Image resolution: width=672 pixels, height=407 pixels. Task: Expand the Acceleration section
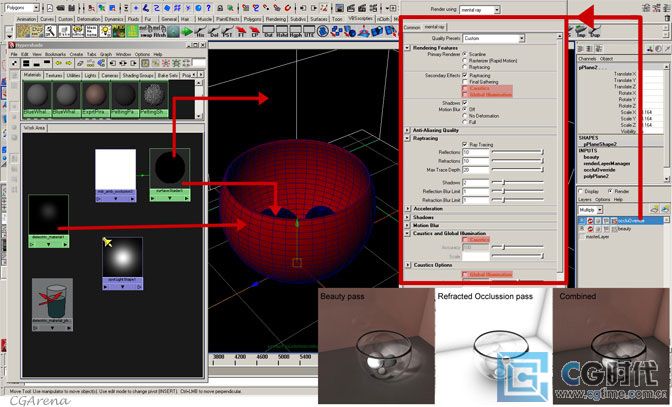407,209
